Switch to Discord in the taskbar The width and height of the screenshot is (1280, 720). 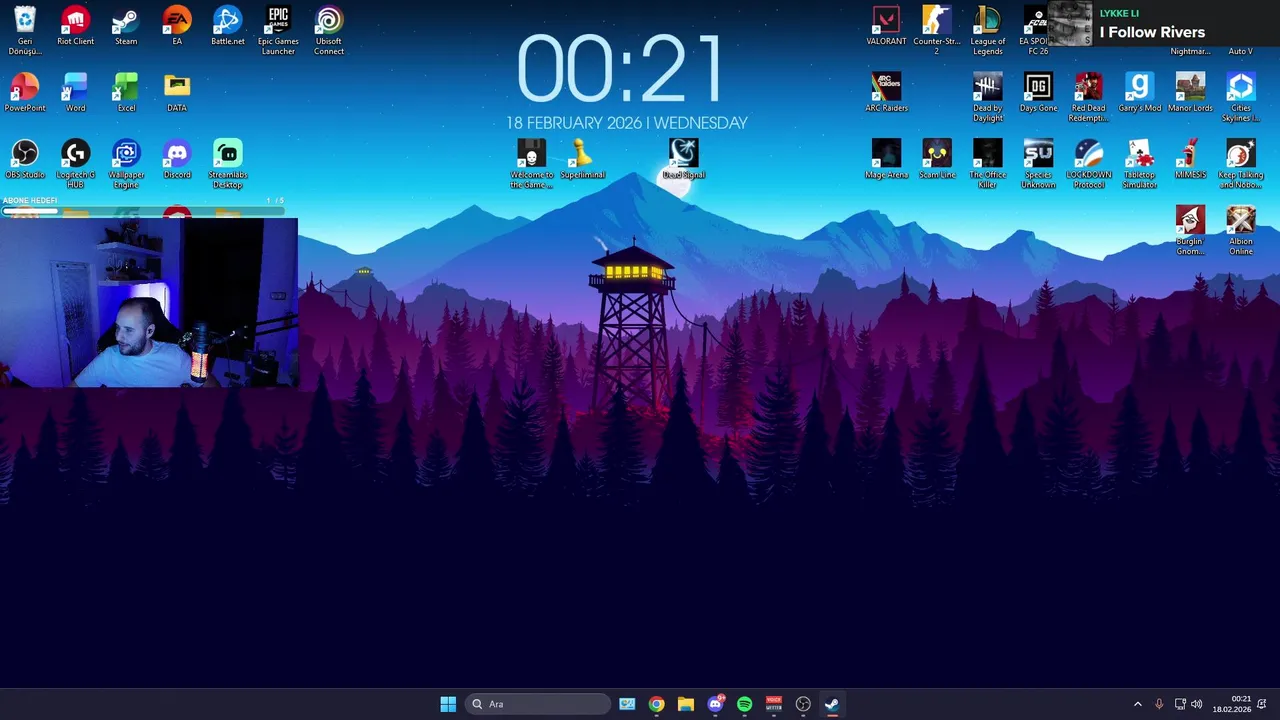coord(715,704)
